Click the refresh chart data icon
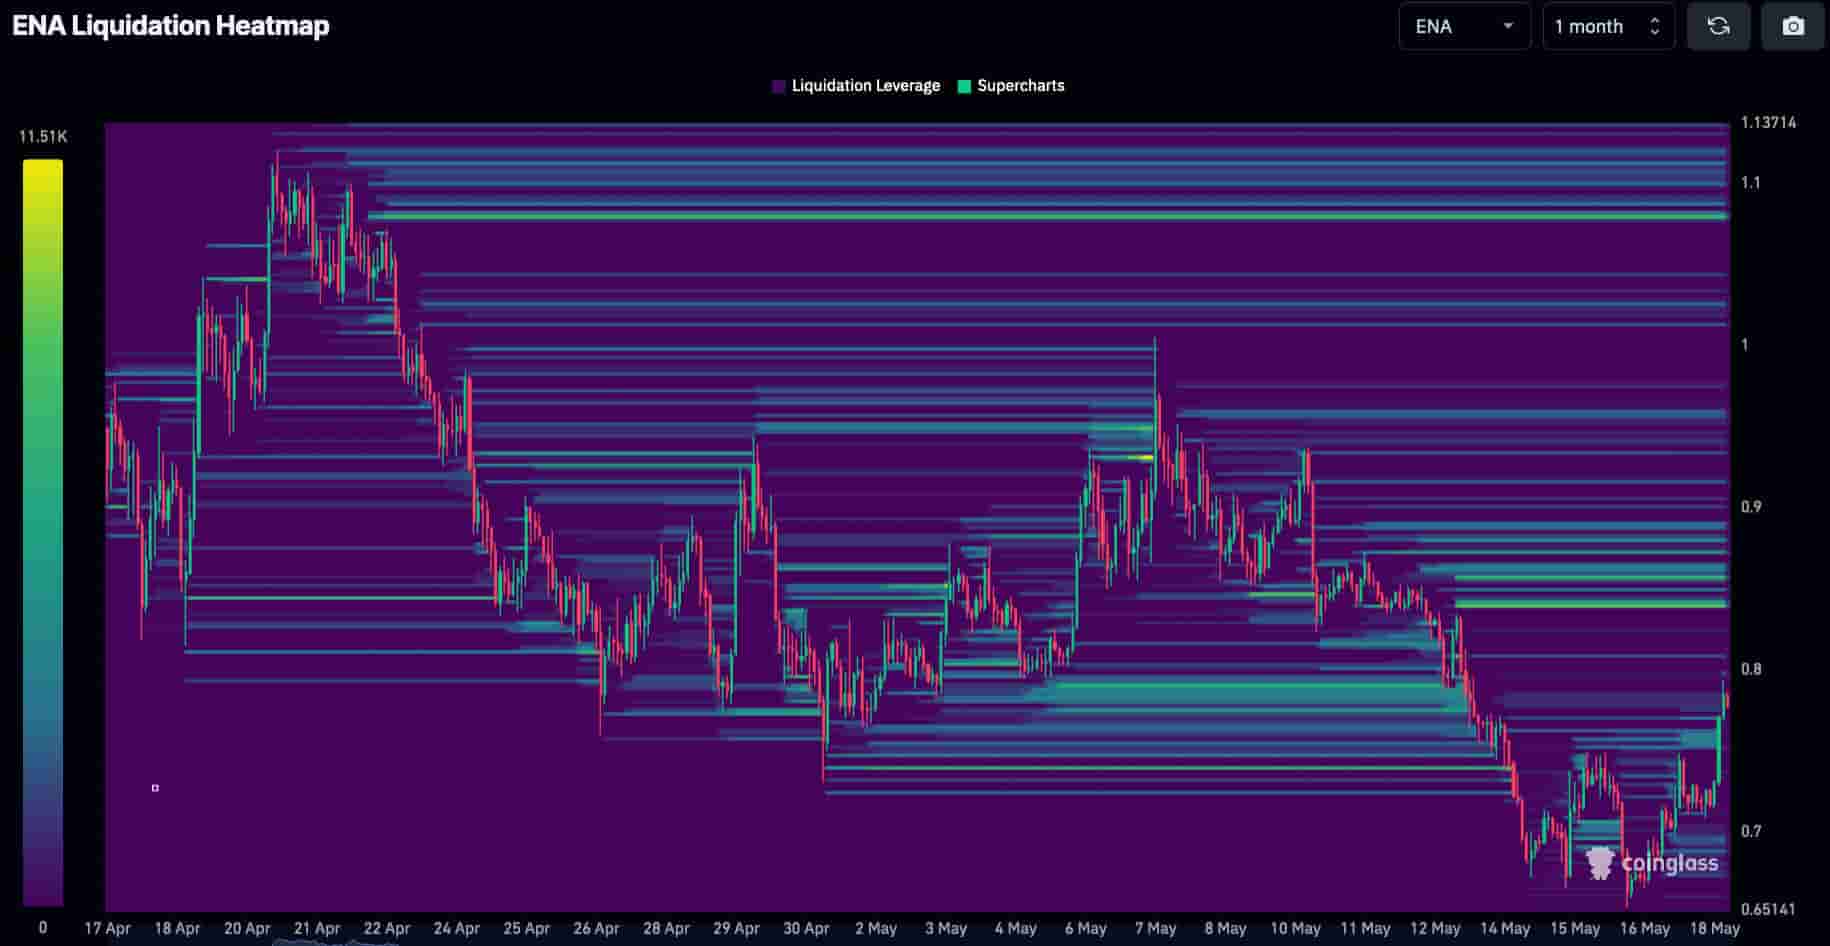The height and width of the screenshot is (946, 1830). [1718, 27]
